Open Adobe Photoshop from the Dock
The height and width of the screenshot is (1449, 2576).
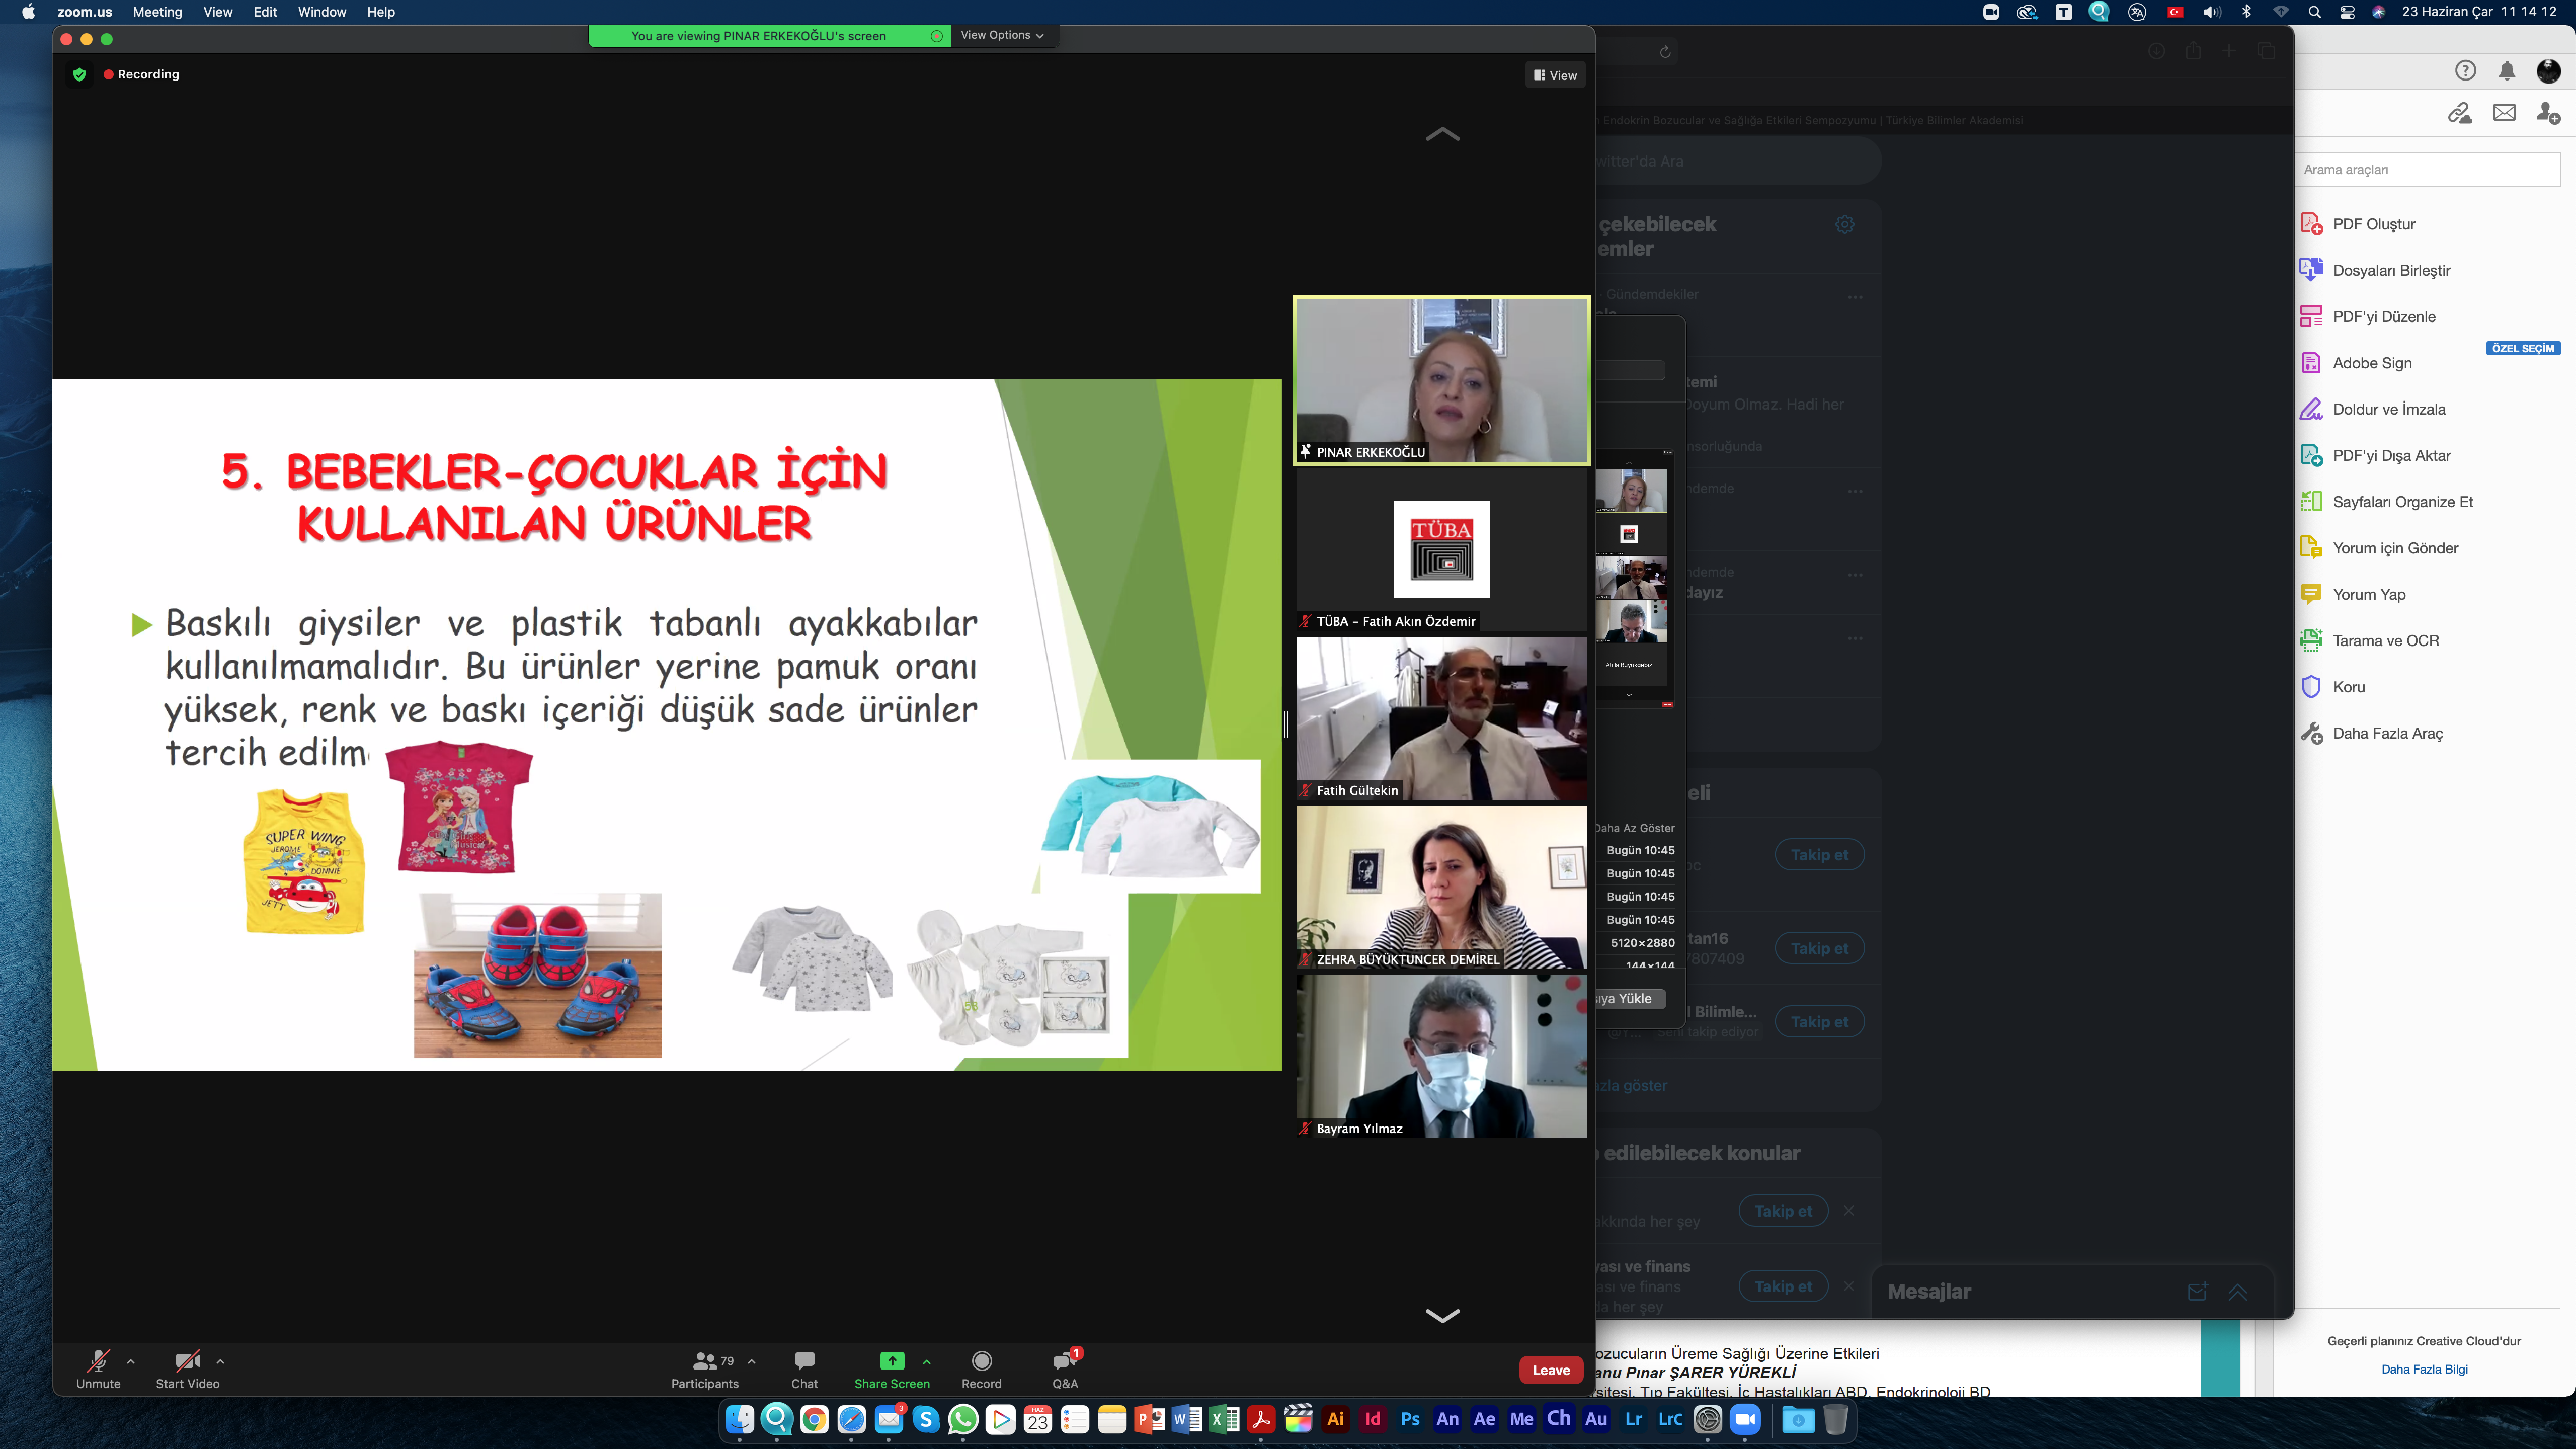pyautogui.click(x=1410, y=1419)
